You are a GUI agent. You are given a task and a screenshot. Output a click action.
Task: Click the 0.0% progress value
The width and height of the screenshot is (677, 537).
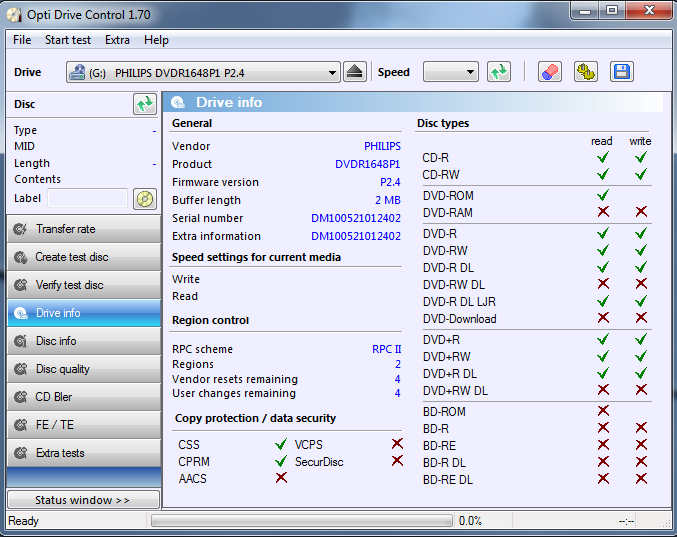[x=470, y=521]
